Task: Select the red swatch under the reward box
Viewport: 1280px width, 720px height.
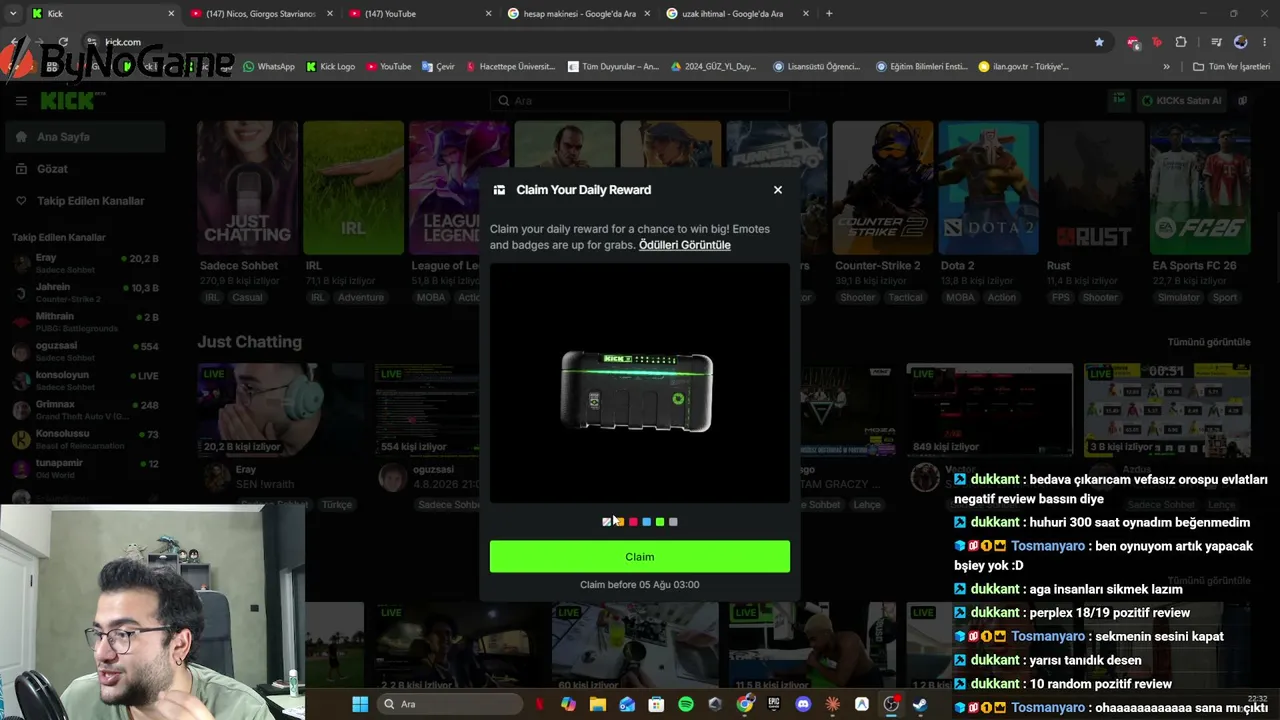Action: pyautogui.click(x=633, y=522)
